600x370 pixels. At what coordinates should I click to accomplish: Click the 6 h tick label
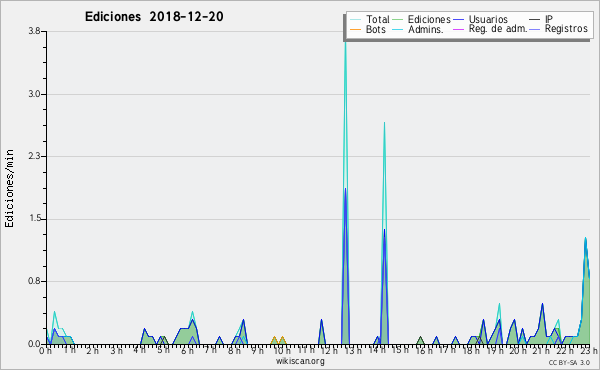(x=188, y=350)
